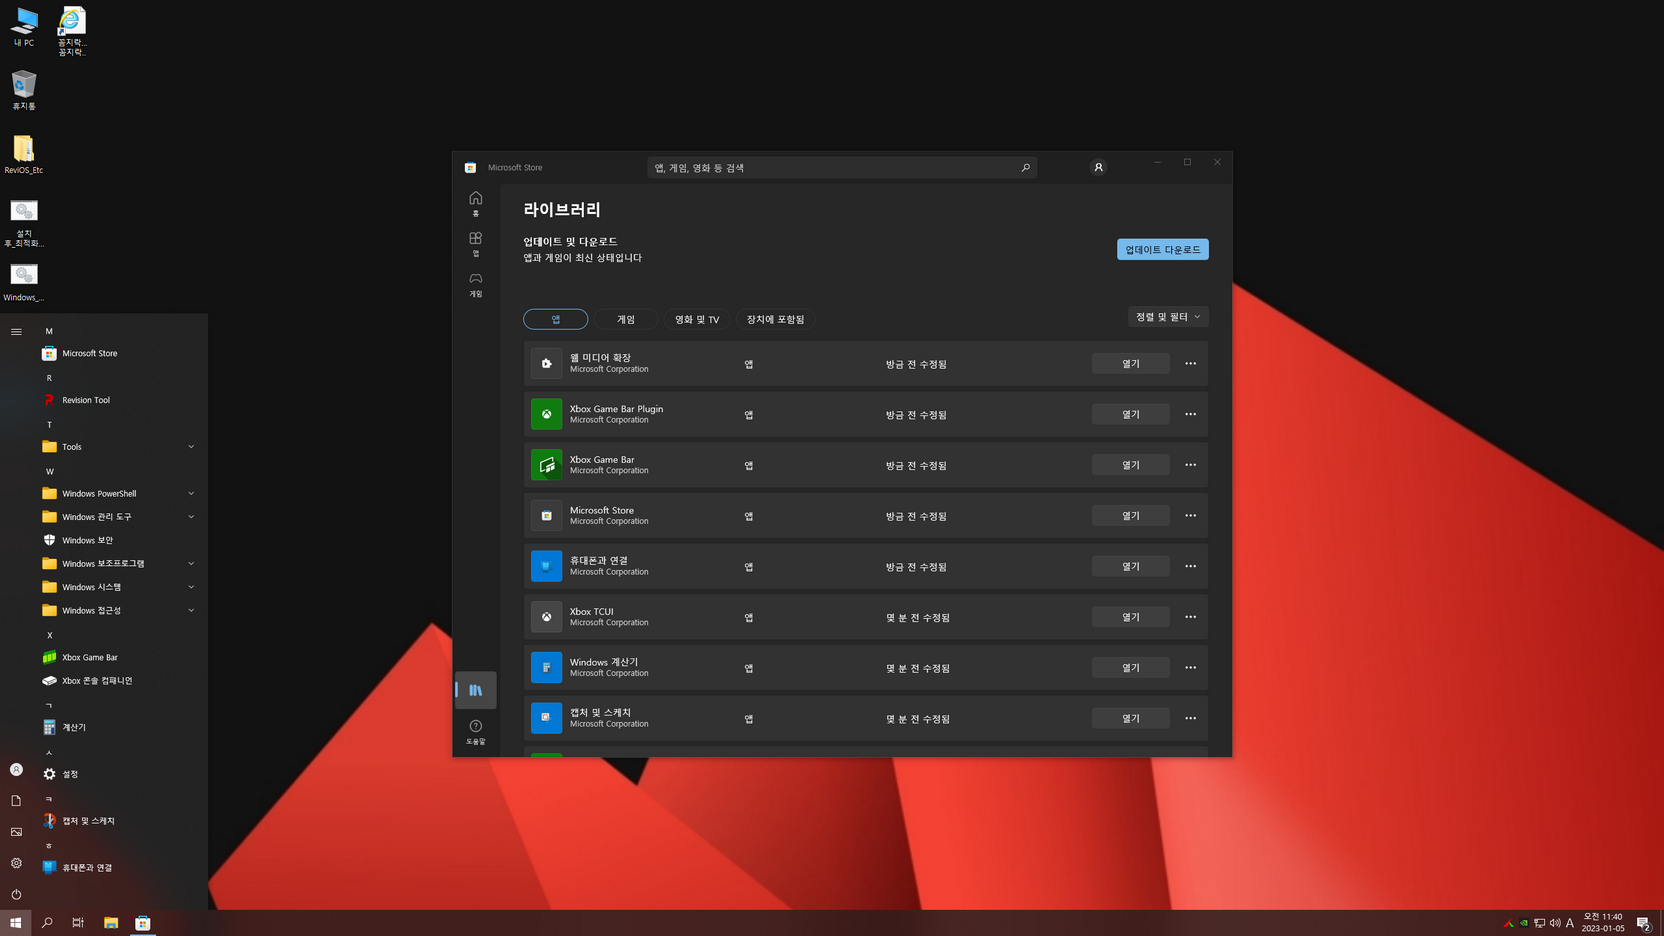Click the Microsoft Store app icon in library list

(547, 515)
